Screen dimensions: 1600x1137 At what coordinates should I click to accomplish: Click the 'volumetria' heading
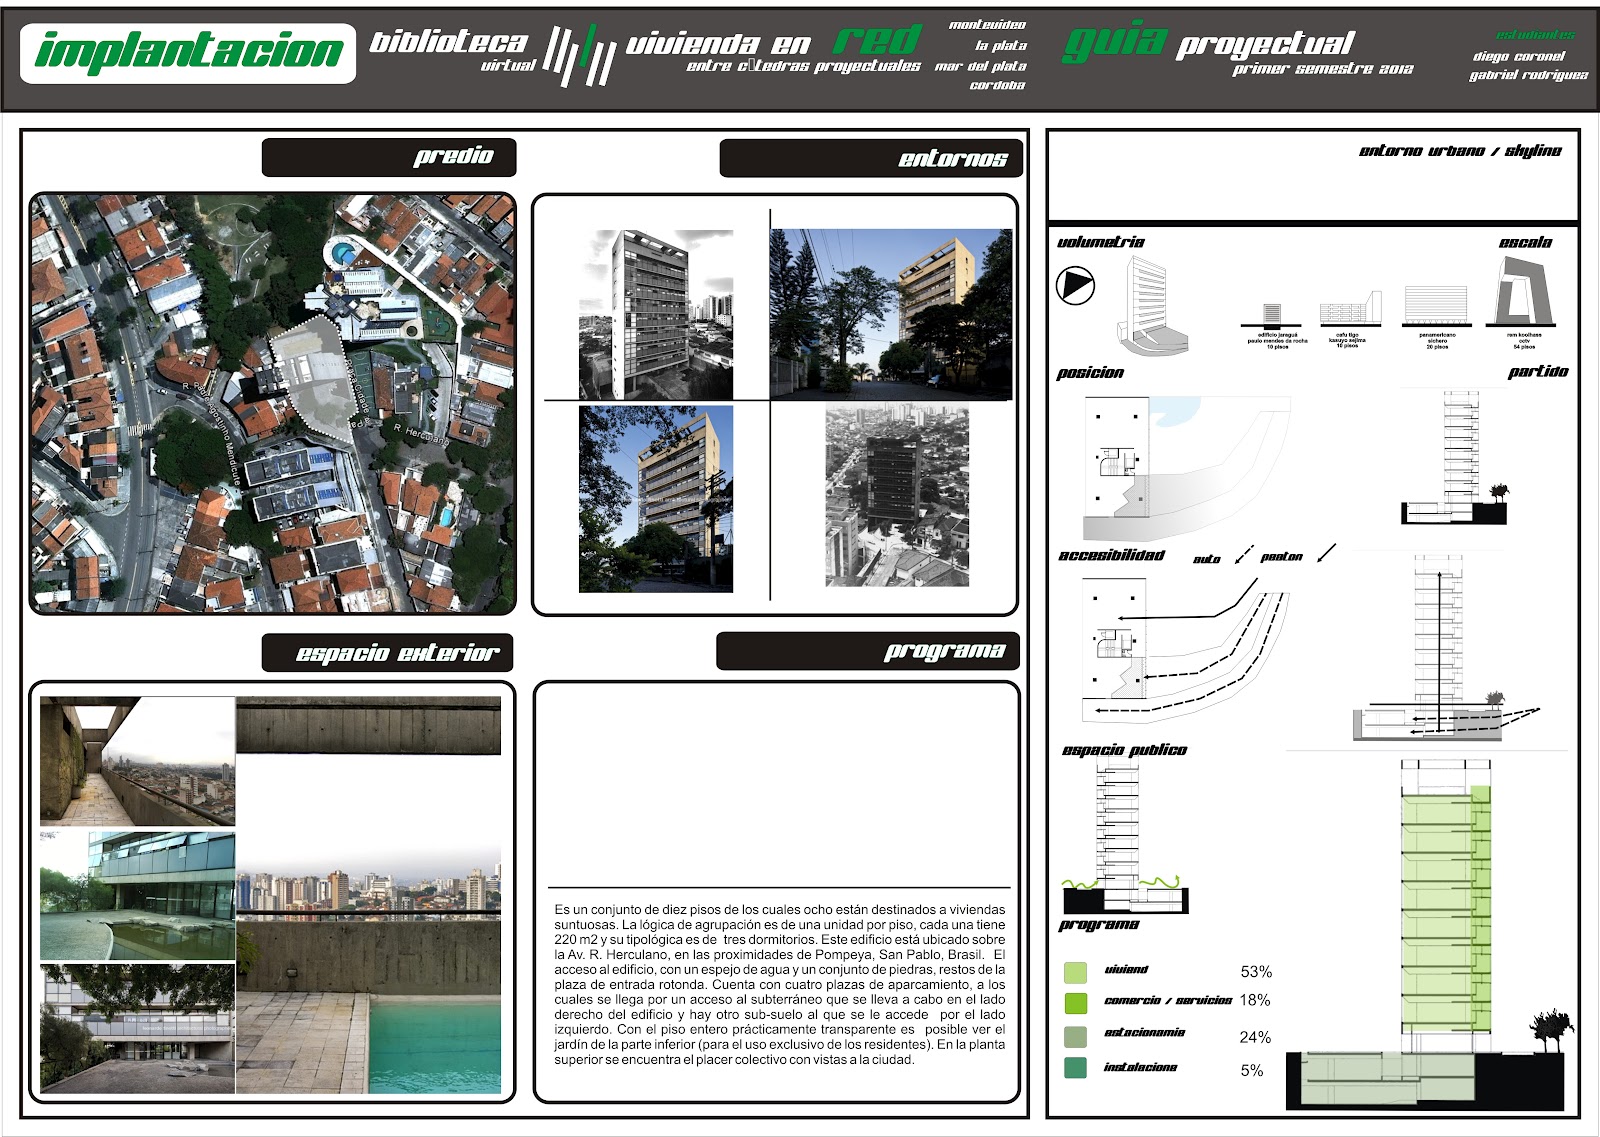click(1100, 242)
